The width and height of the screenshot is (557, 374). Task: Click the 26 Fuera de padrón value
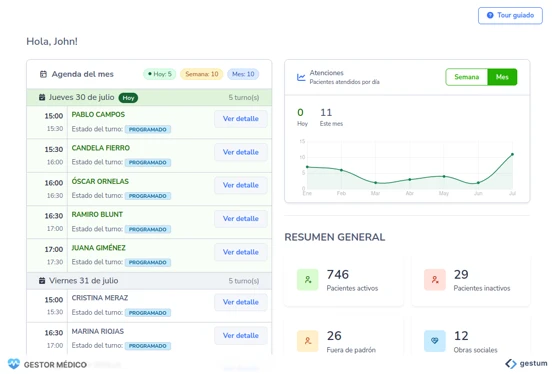pyautogui.click(x=334, y=336)
